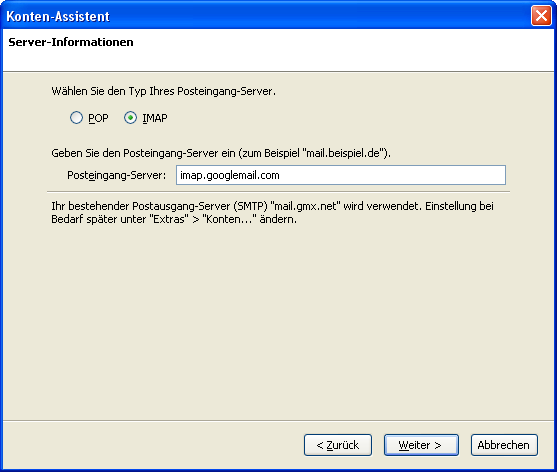This screenshot has height=472, width=557.
Task: Click the imap.googlemail.com text in the field
Action: click(230, 175)
